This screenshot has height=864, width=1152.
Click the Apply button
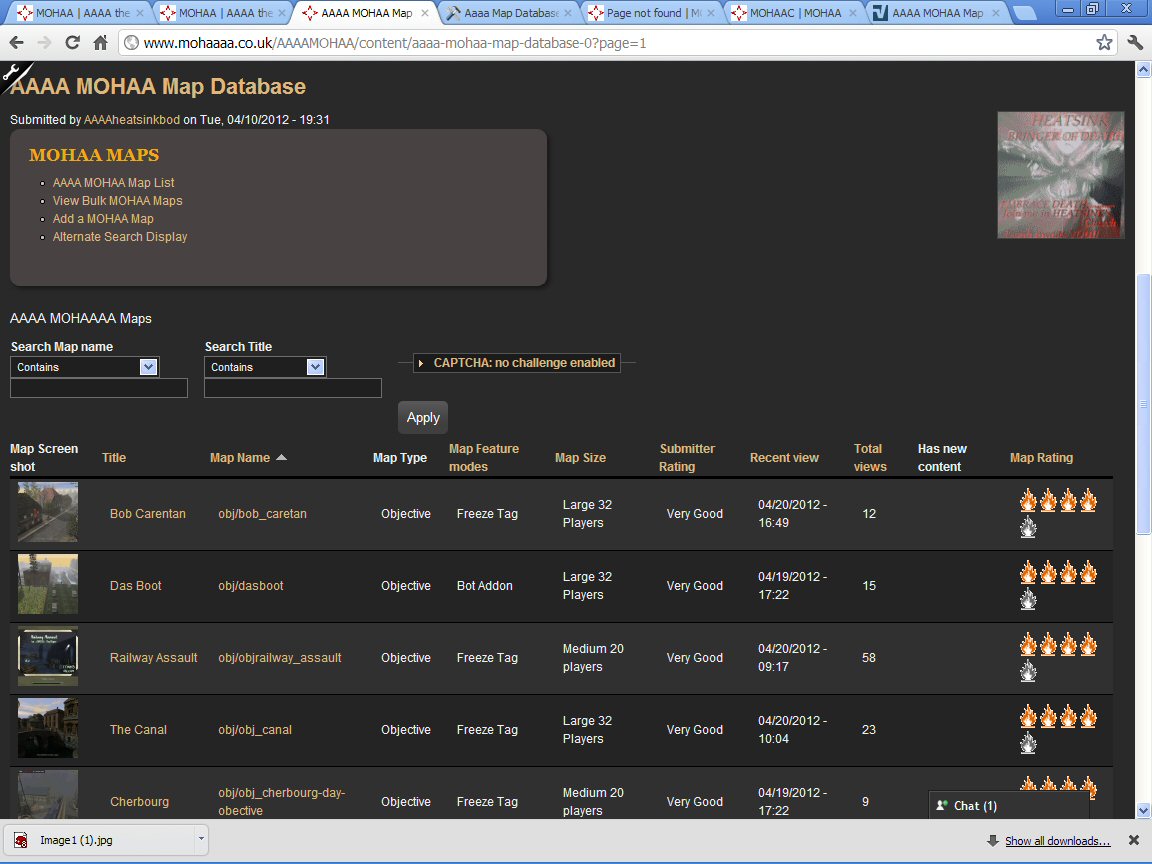tap(422, 417)
